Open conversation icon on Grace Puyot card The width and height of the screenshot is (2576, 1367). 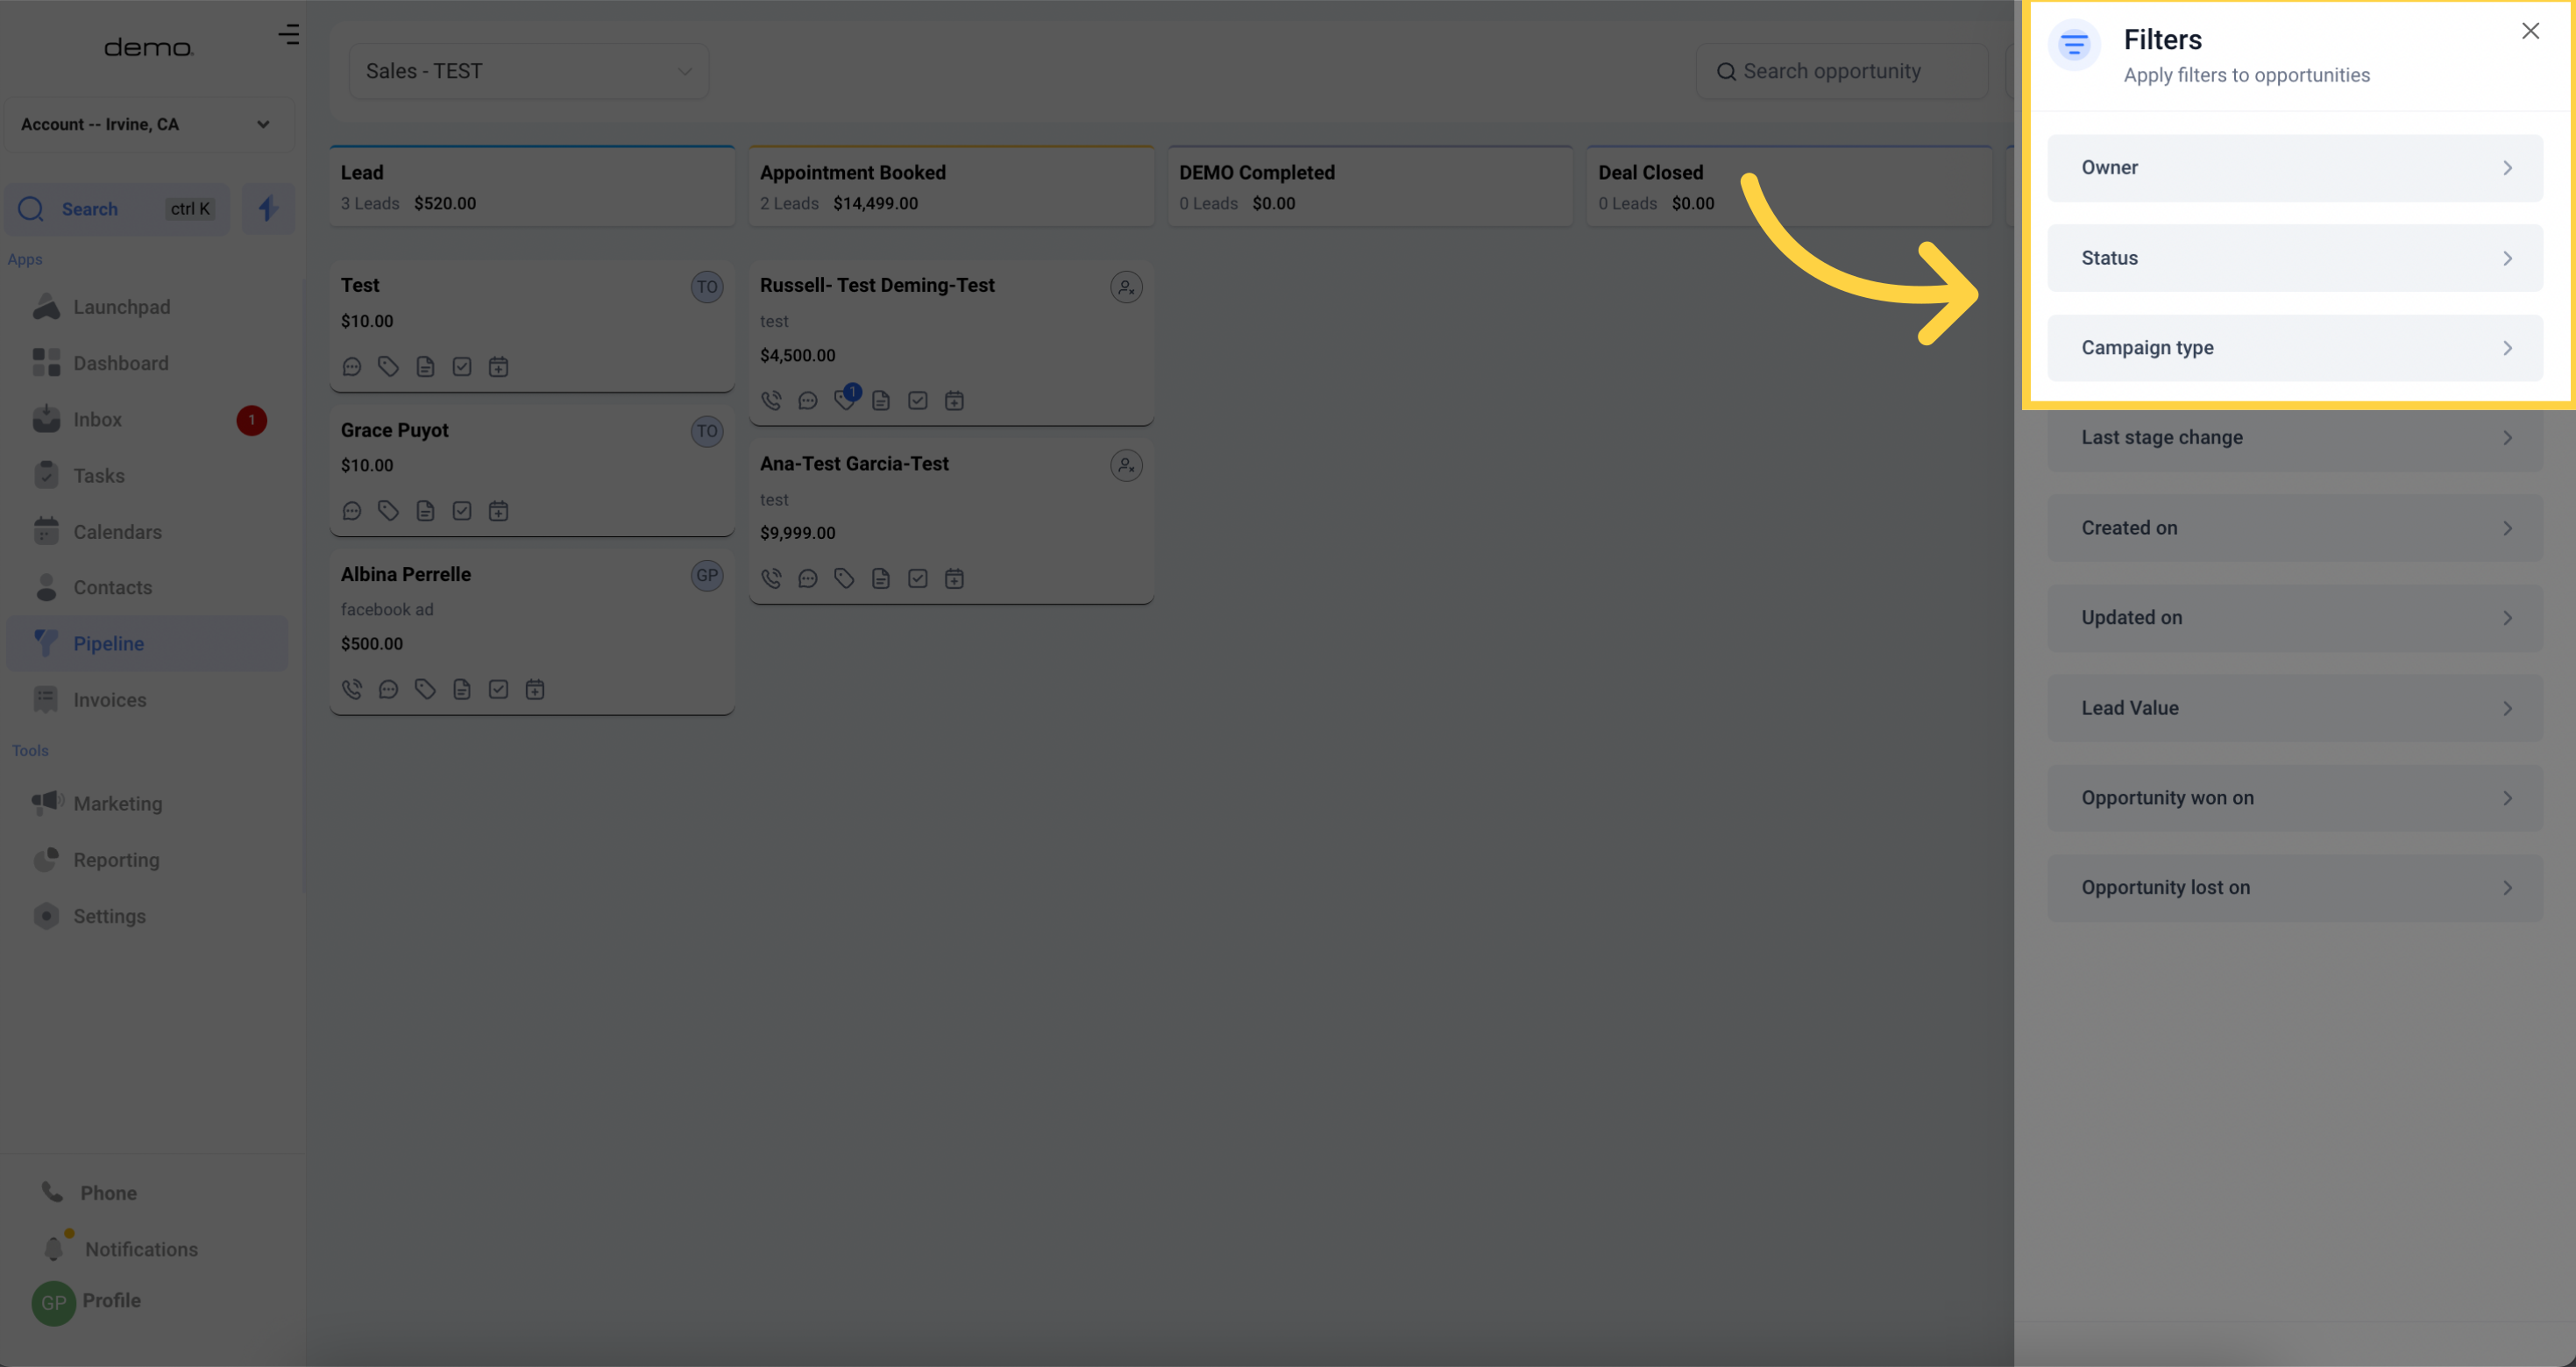point(352,511)
